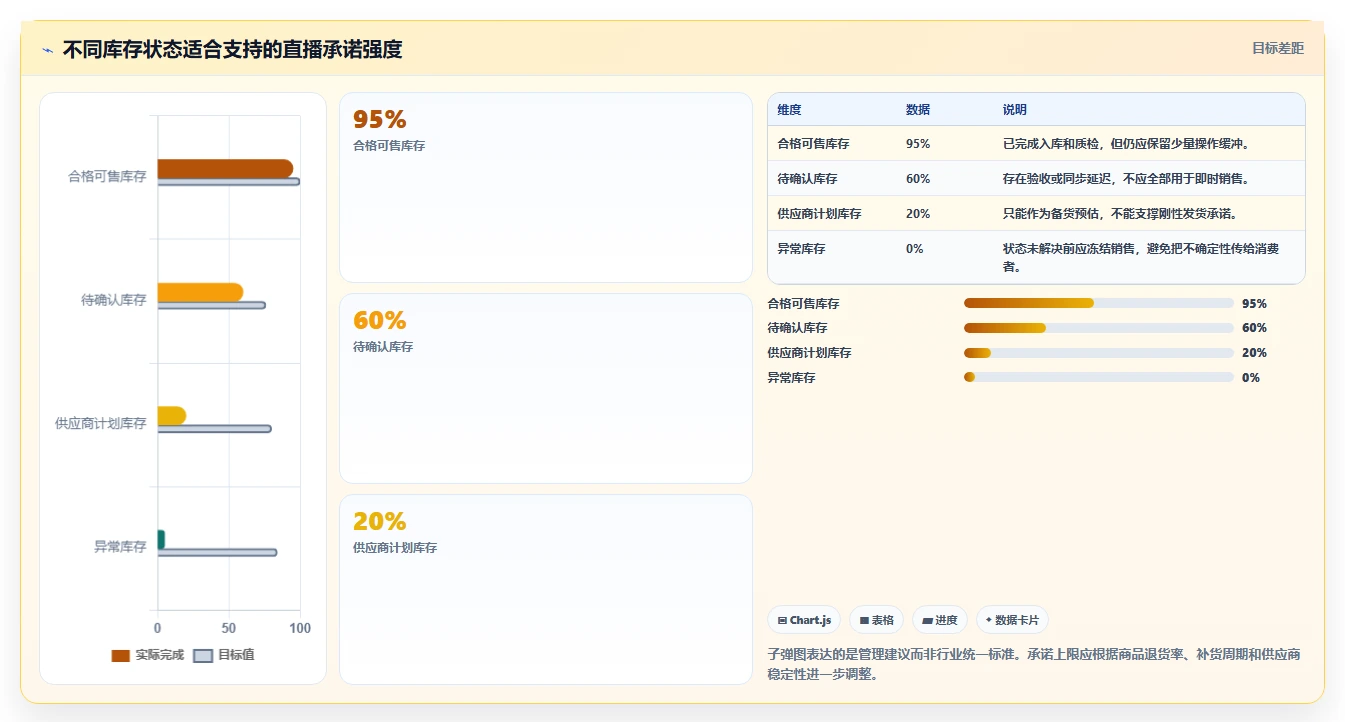The height and width of the screenshot is (722, 1345).
Task: Toggle the 实际完成 legend series
Action: click(148, 655)
